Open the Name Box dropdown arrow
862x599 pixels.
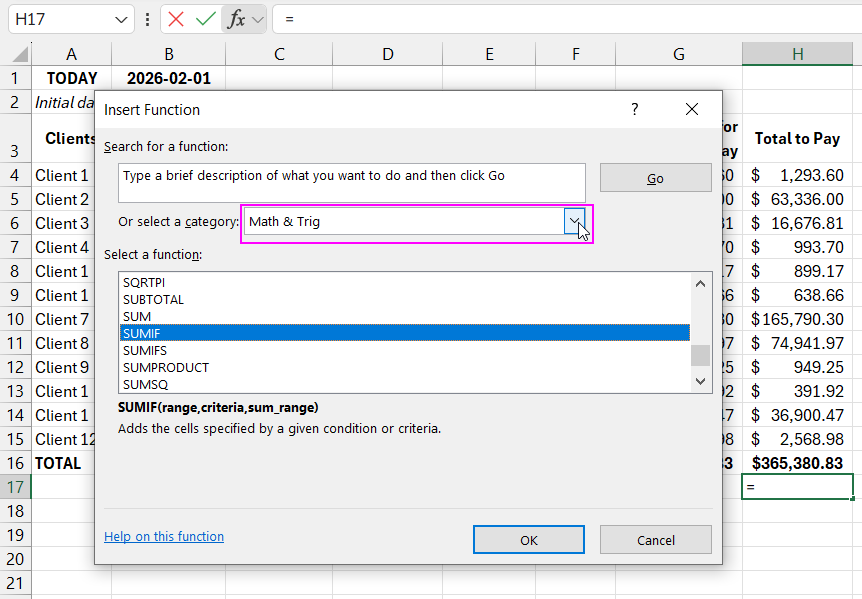pyautogui.click(x=121, y=19)
